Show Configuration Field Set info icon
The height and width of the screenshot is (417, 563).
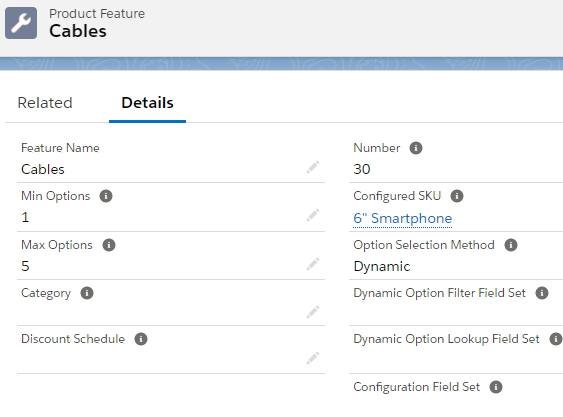point(496,387)
